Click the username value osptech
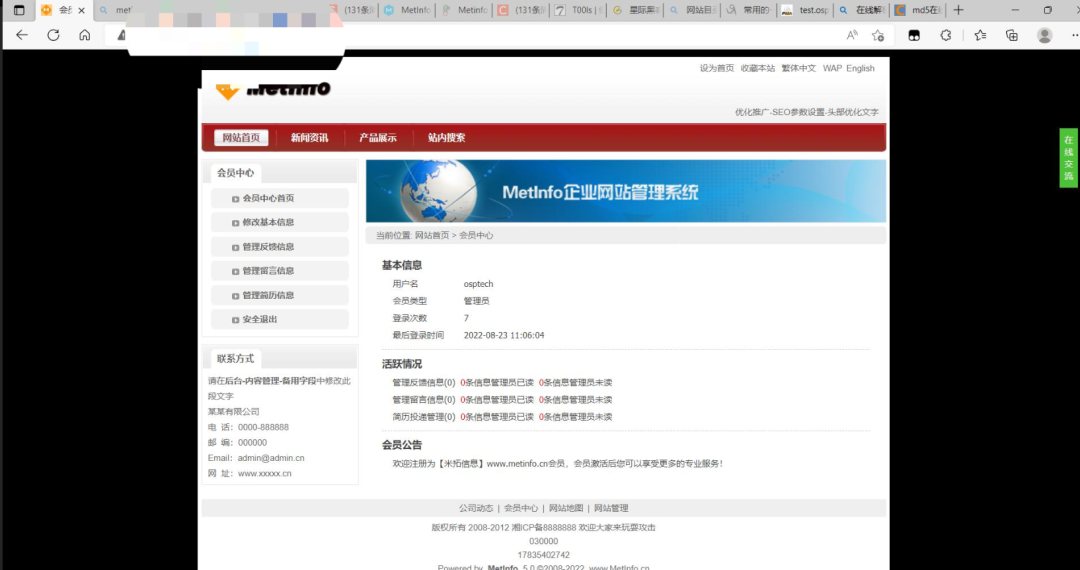1080x570 pixels. click(x=479, y=284)
